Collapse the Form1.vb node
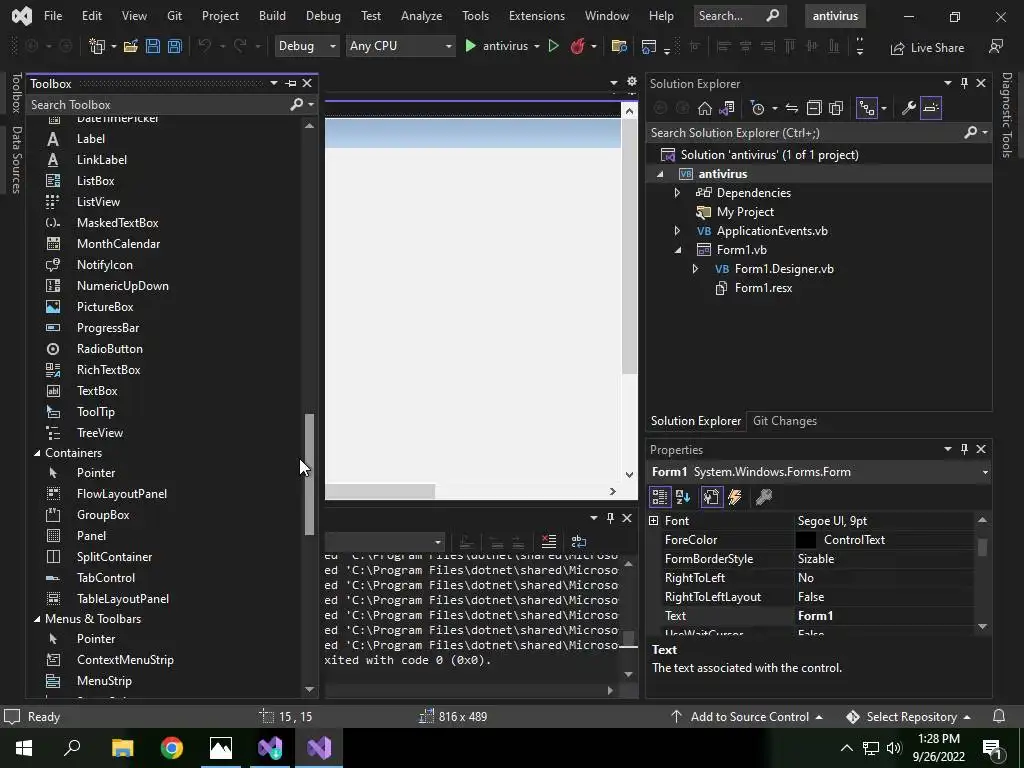Image resolution: width=1024 pixels, height=768 pixels. click(x=677, y=249)
